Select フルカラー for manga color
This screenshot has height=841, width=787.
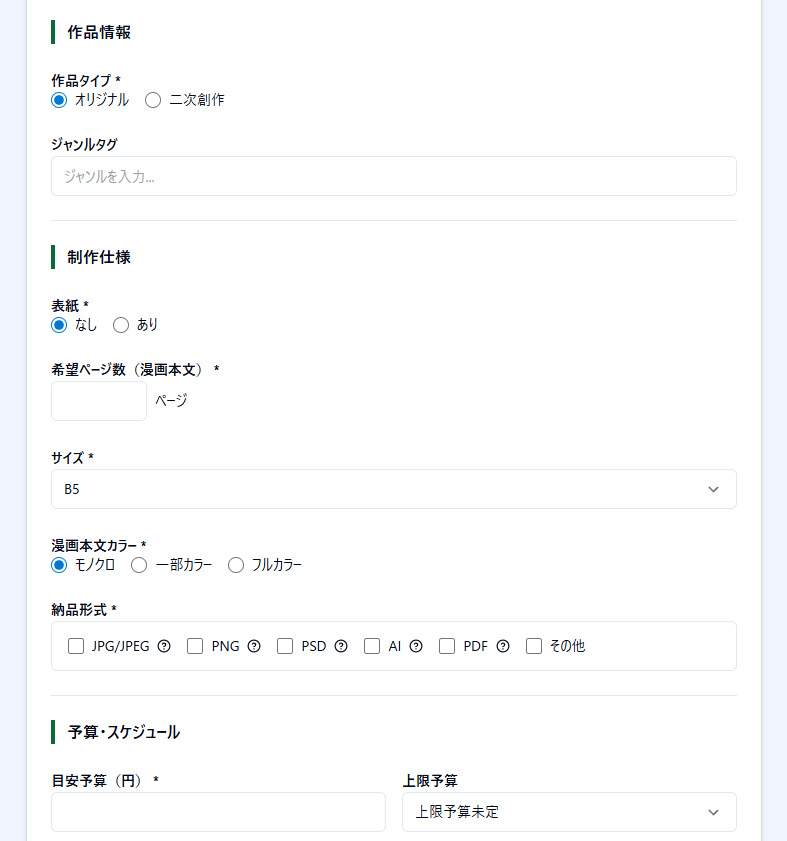(x=236, y=565)
